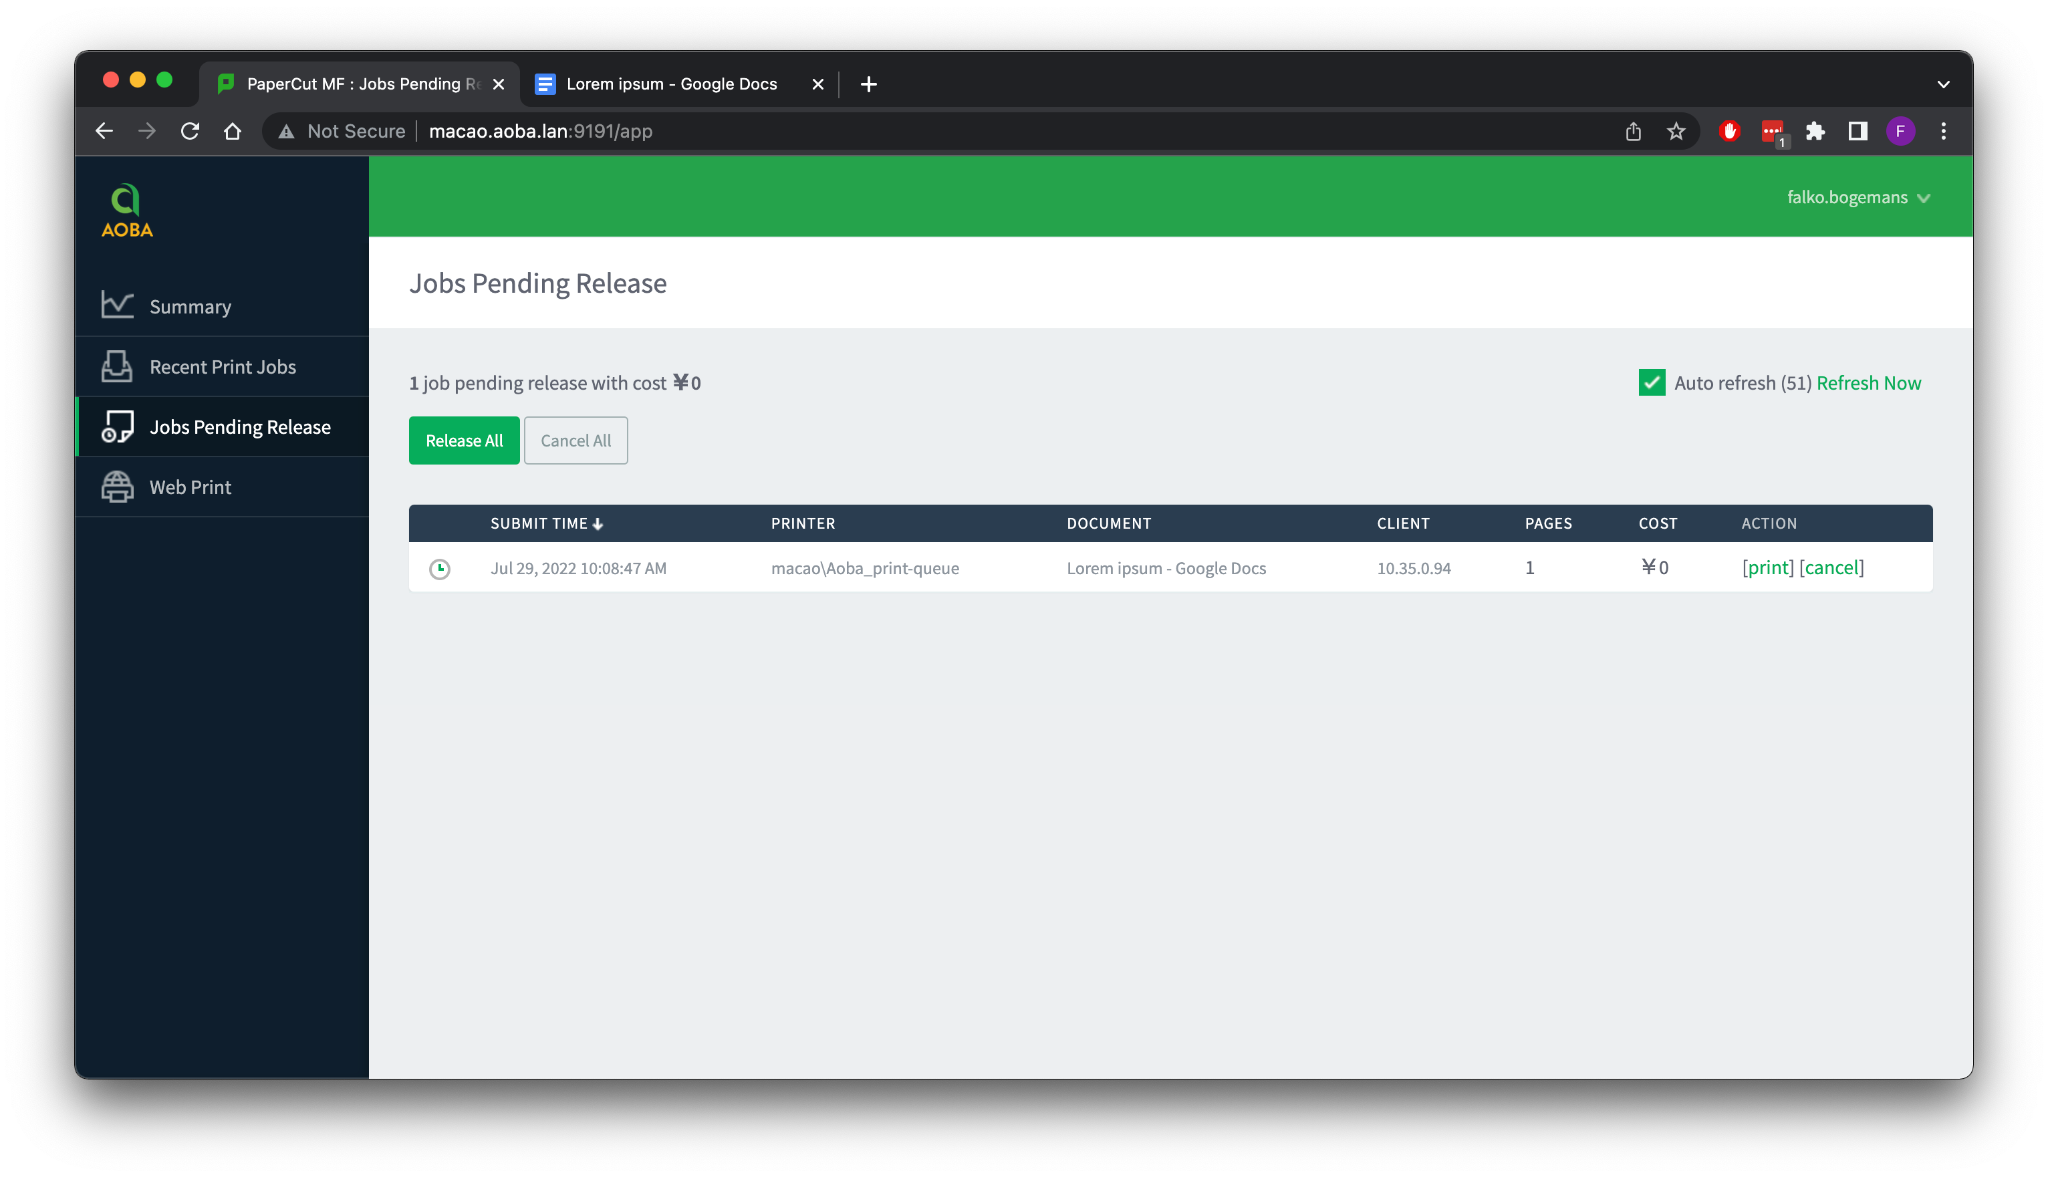Expand falko.bogemans user dropdown
The height and width of the screenshot is (1178, 2048).
pos(1858,198)
